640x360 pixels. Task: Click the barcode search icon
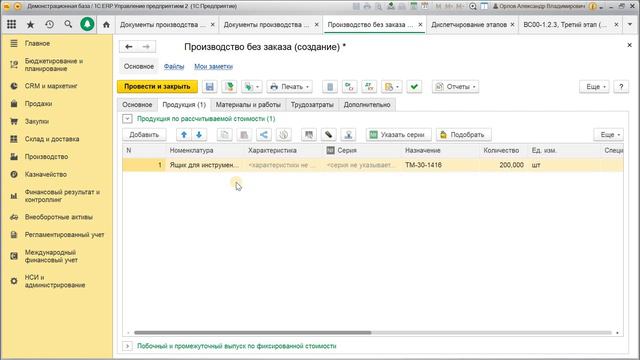(309, 135)
